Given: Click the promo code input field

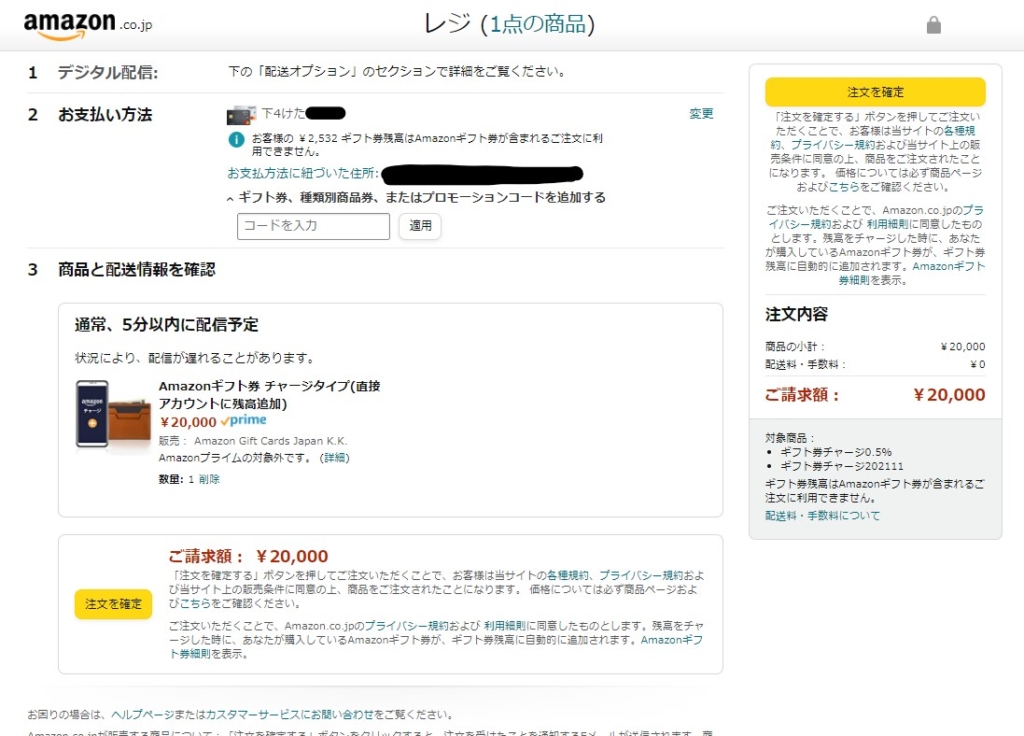Looking at the screenshot, I should (313, 226).
